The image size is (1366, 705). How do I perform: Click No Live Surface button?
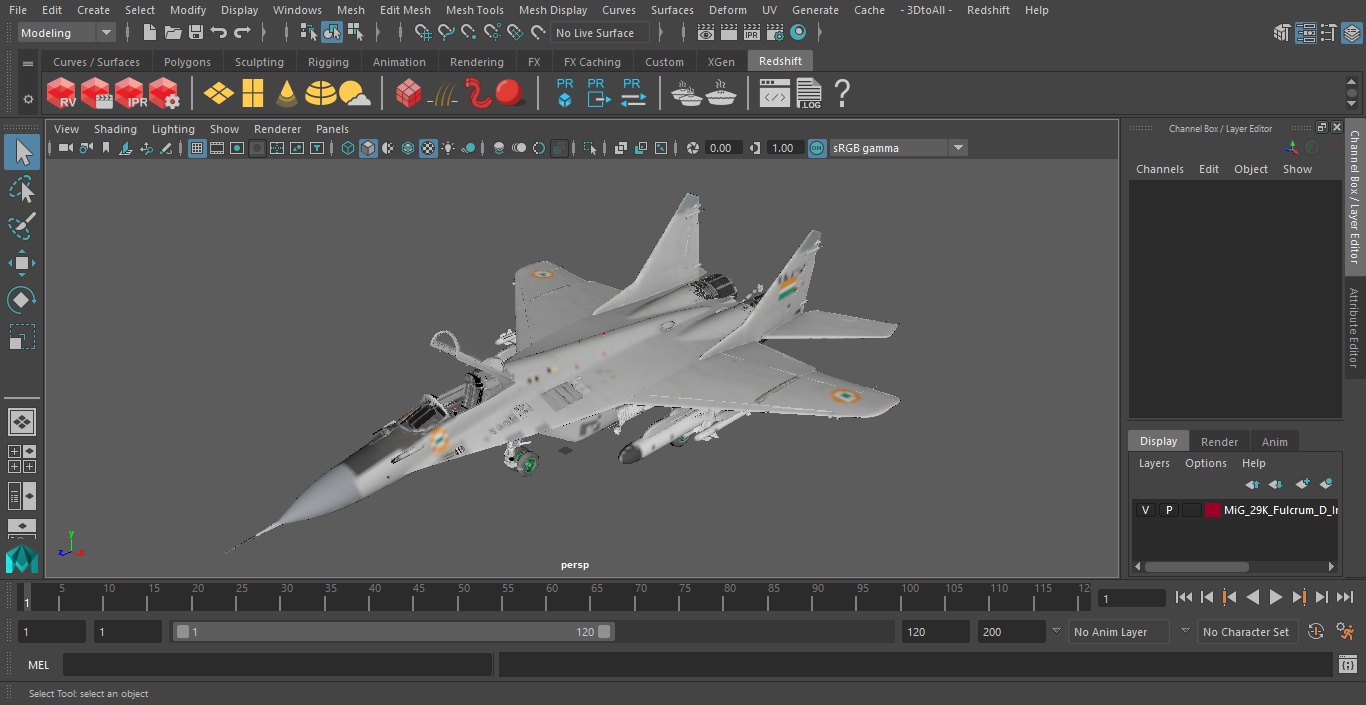(600, 33)
